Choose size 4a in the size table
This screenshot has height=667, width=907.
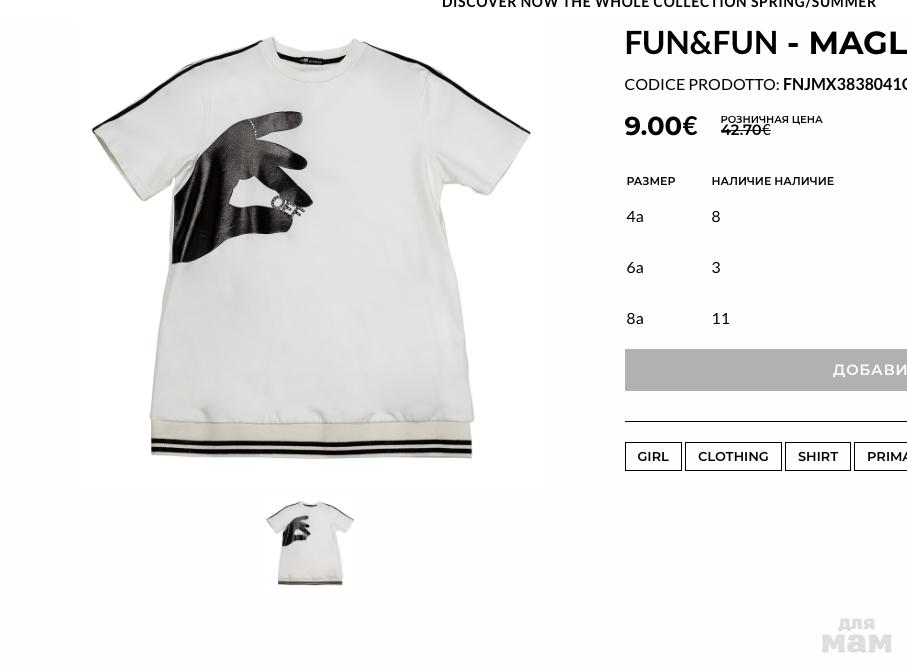pos(635,216)
